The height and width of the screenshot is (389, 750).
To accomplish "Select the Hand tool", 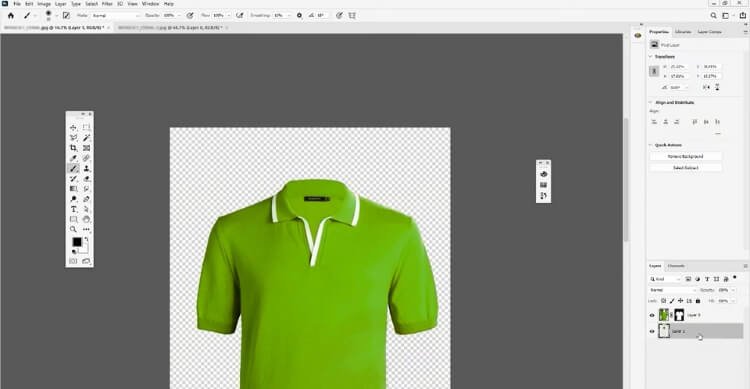I will click(86, 219).
